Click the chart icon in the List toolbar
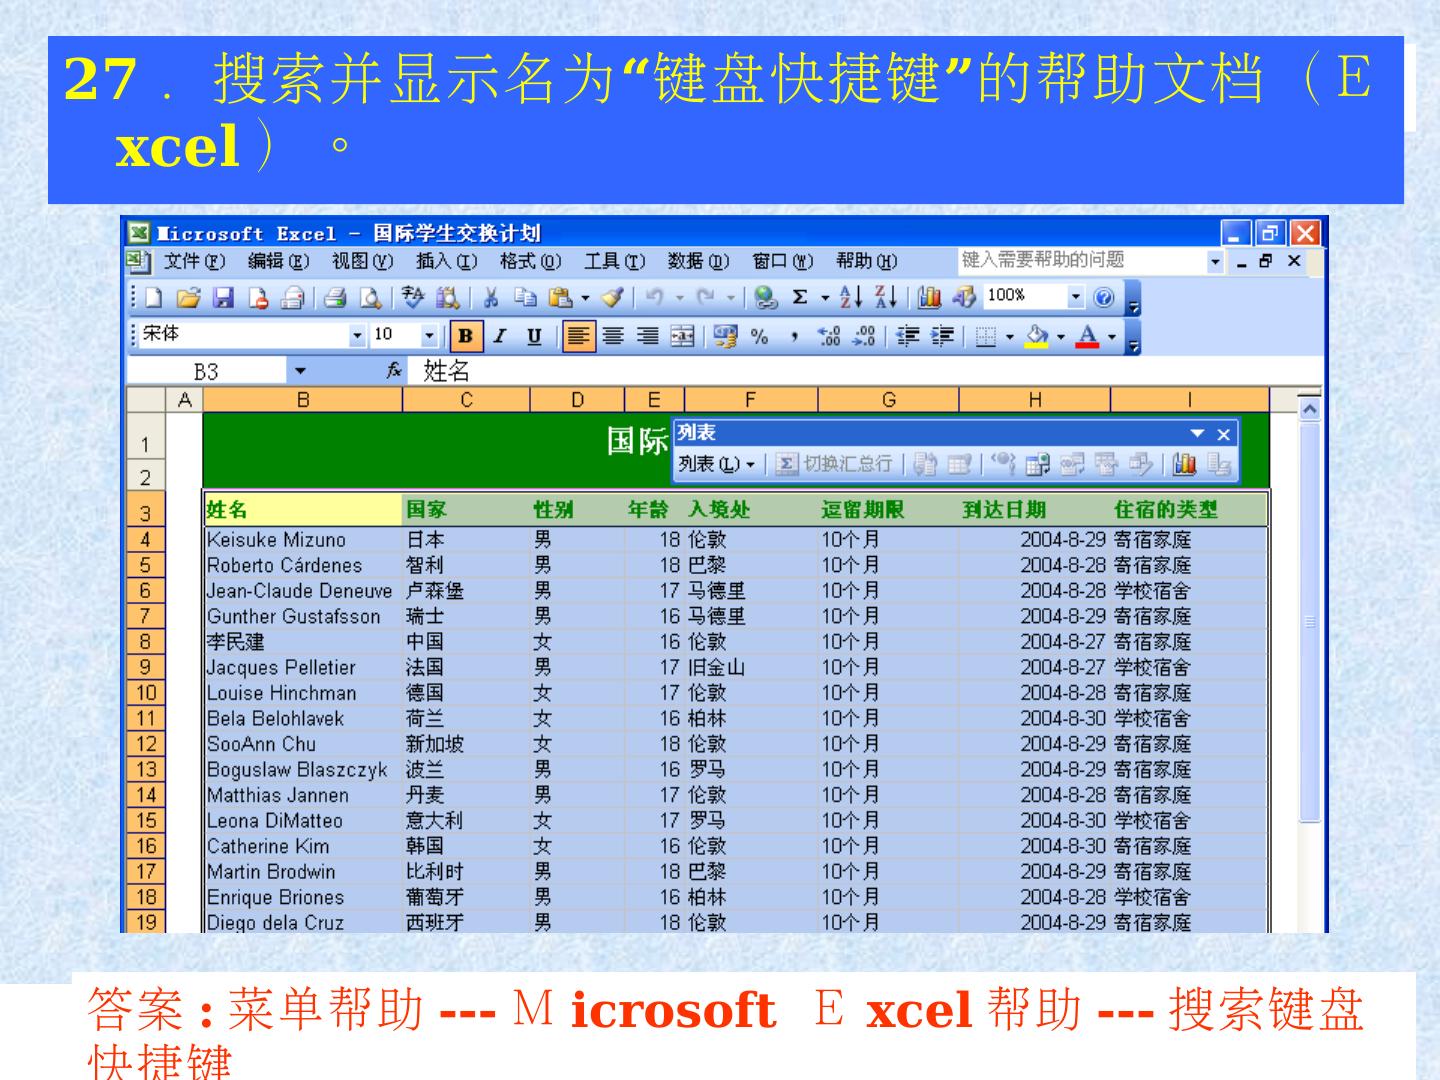This screenshot has height=1080, width=1440. click(1185, 464)
